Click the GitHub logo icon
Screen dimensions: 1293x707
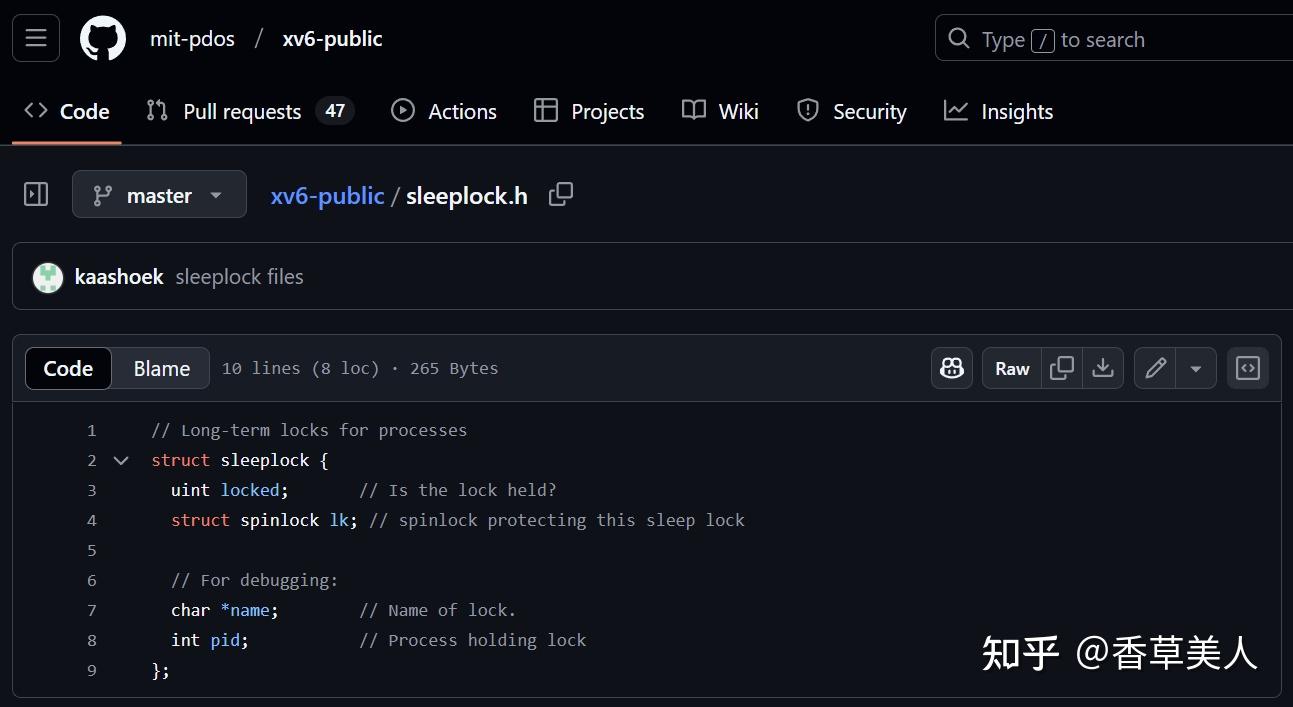pyautogui.click(x=103, y=38)
